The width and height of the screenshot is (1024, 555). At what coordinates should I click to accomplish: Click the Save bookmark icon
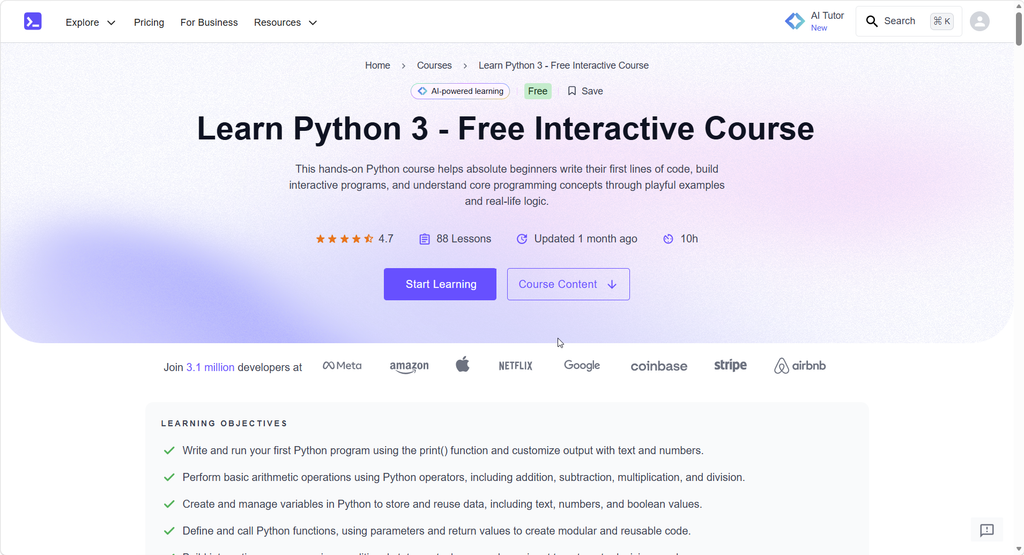[x=571, y=91]
